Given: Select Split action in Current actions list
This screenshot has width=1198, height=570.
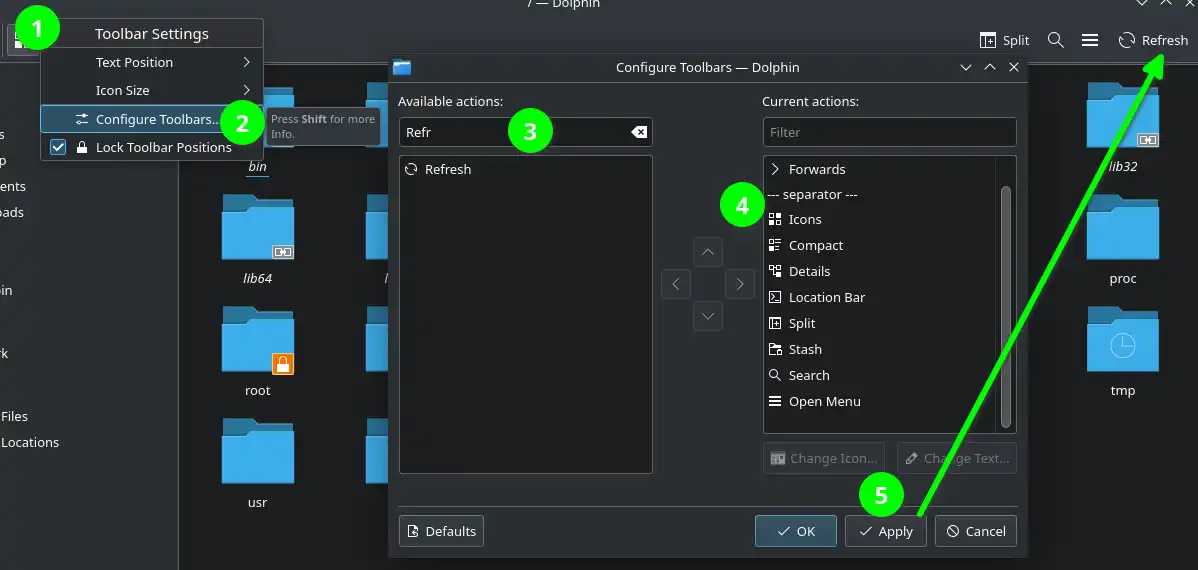Looking at the screenshot, I should coord(879,324).
